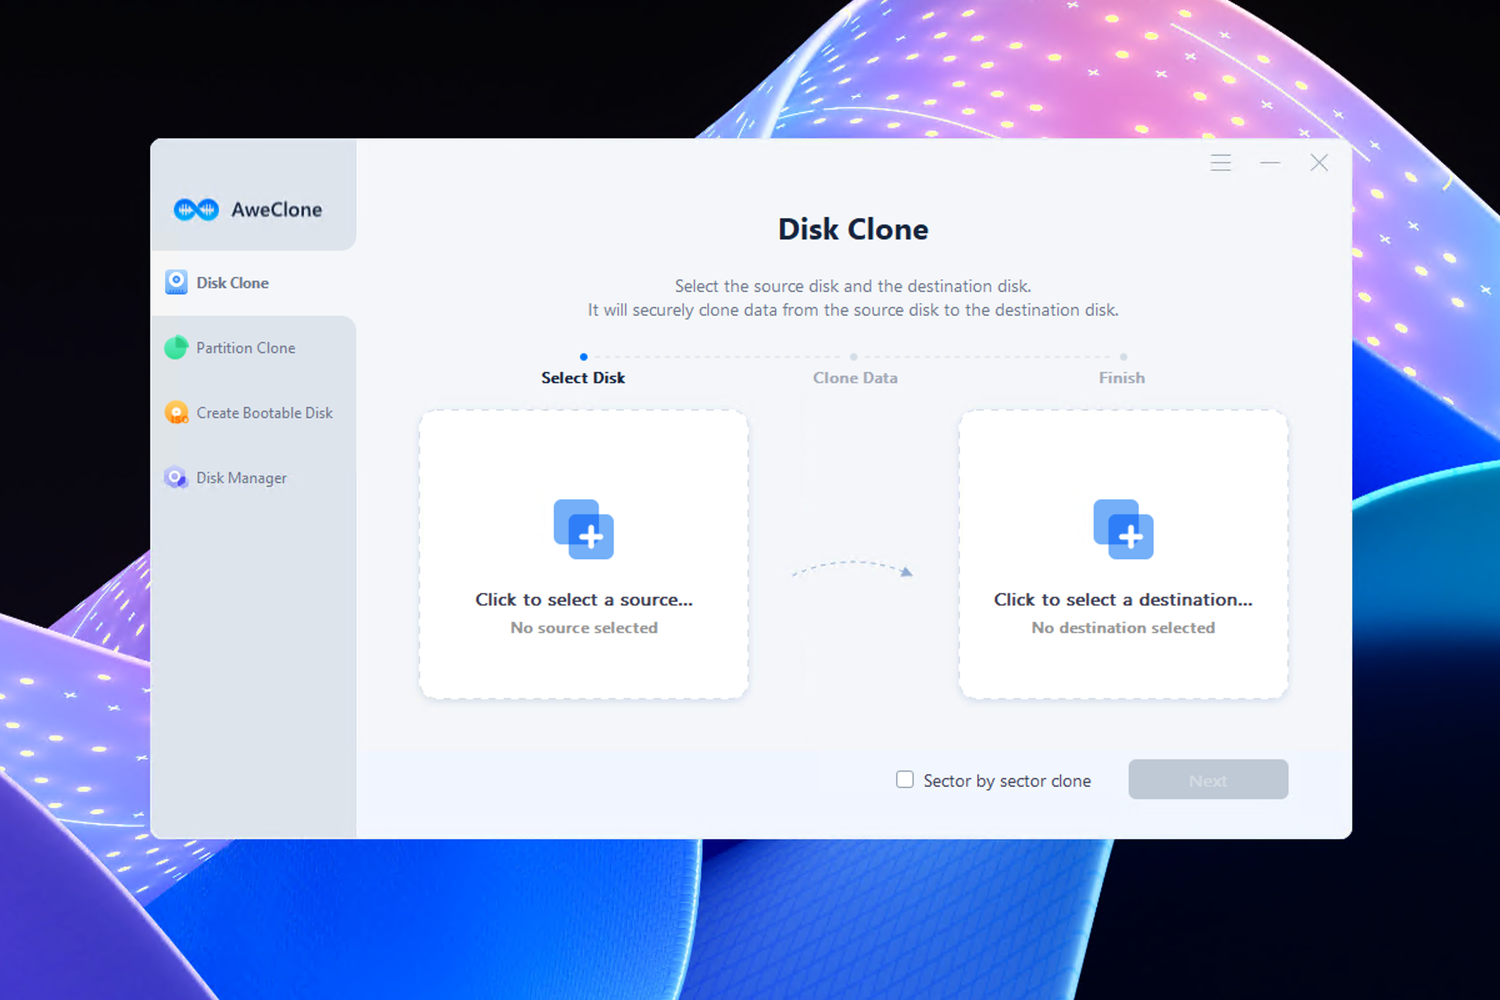1500x1000 pixels.
Task: Click the Disk Clone sidebar icon
Action: (176, 282)
